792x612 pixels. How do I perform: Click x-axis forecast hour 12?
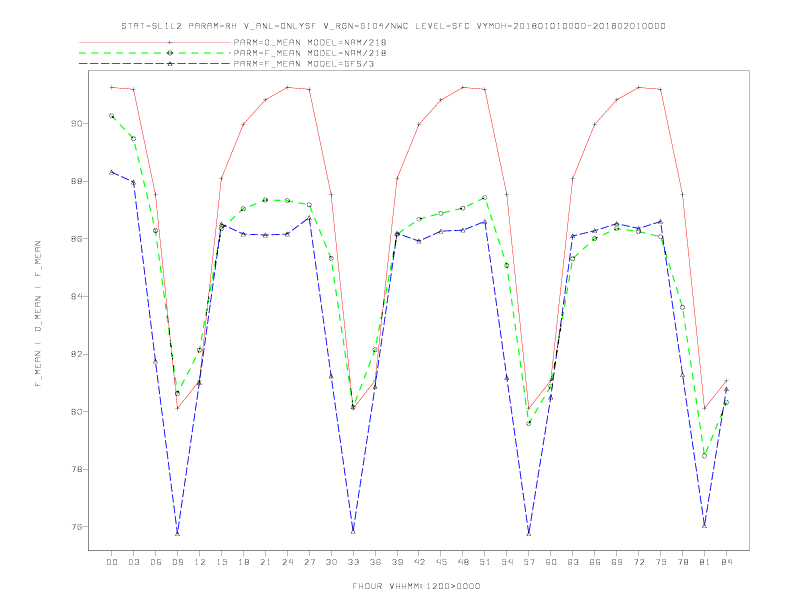point(200,562)
